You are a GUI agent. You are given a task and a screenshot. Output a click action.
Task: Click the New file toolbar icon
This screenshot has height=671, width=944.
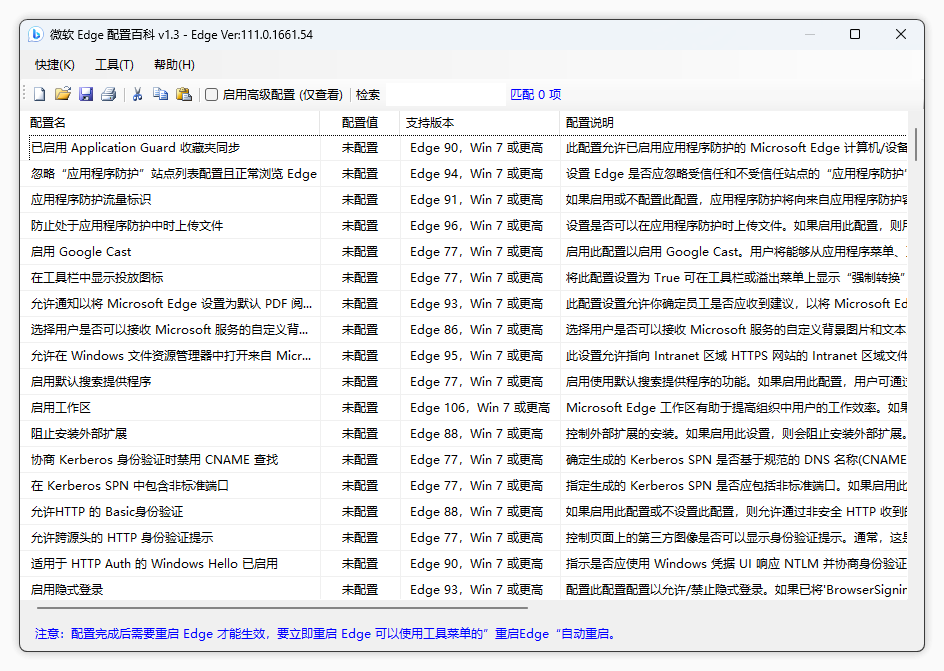tap(40, 95)
